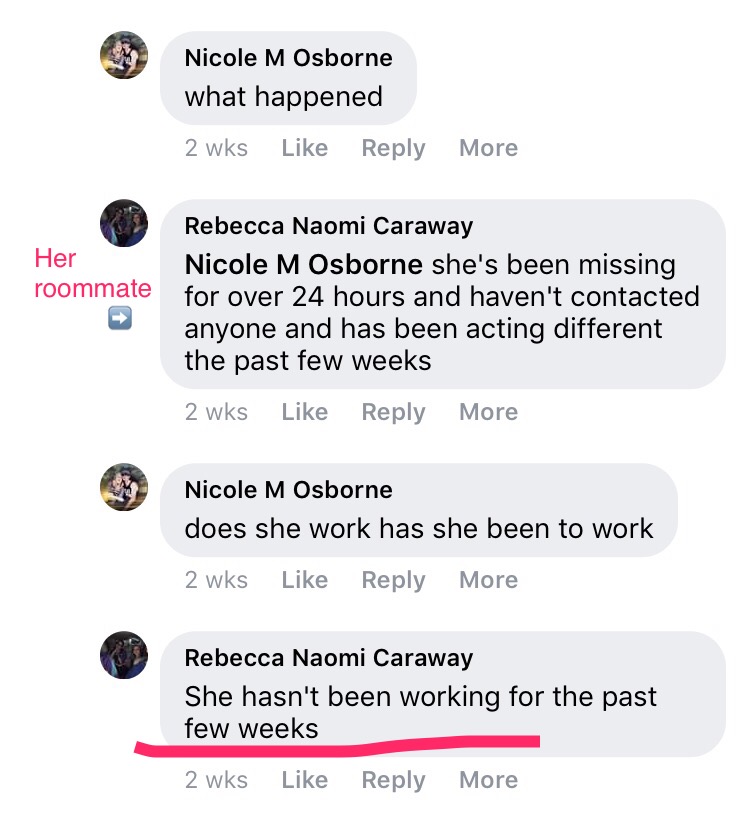
Task: Reply to the "what happened" comment
Action: coord(393,148)
